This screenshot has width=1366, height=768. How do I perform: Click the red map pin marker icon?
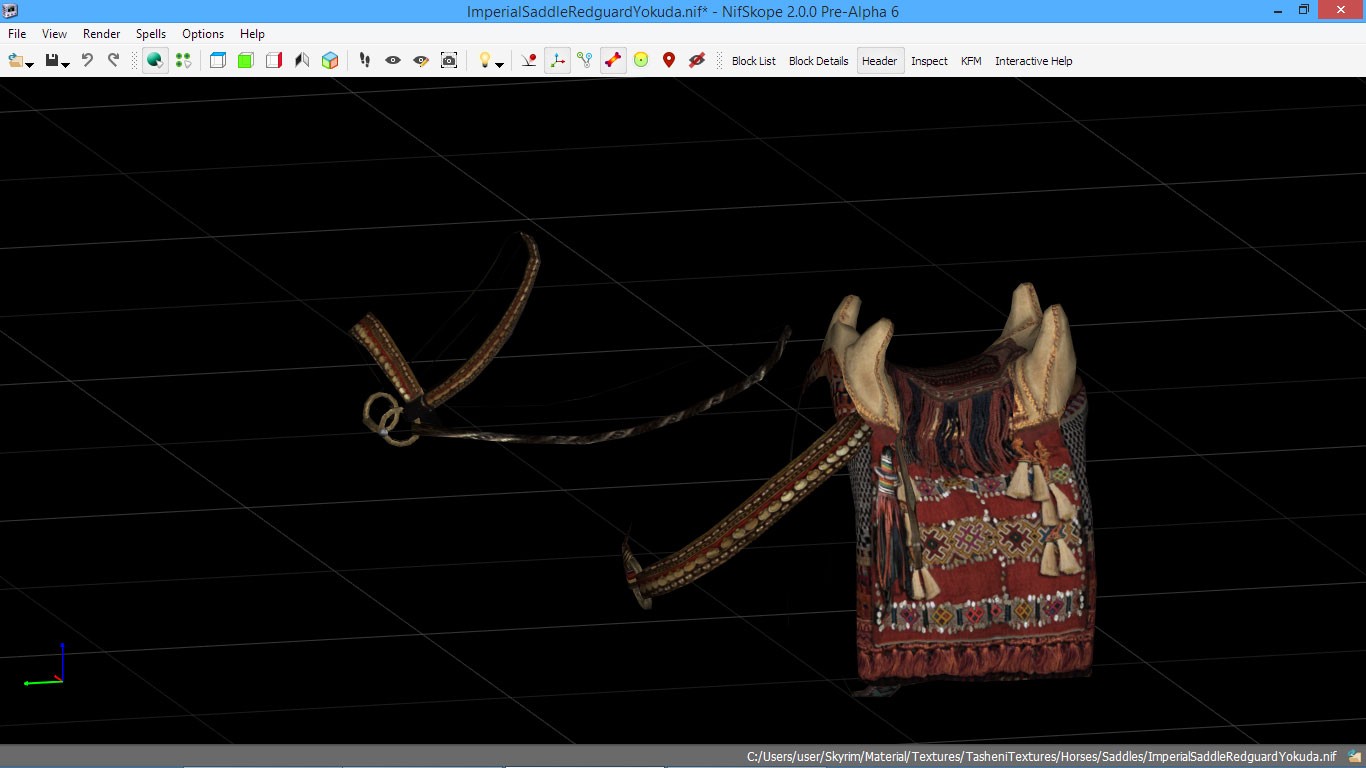(x=669, y=60)
